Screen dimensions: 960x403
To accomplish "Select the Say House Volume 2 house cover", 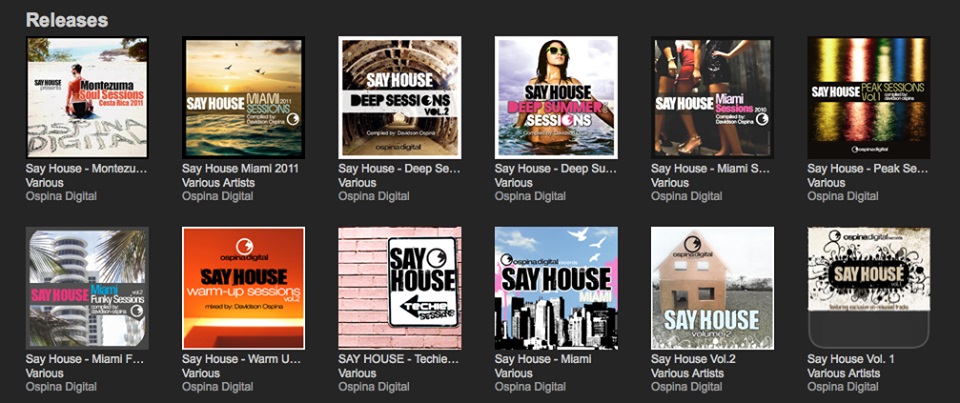I will click(712, 288).
